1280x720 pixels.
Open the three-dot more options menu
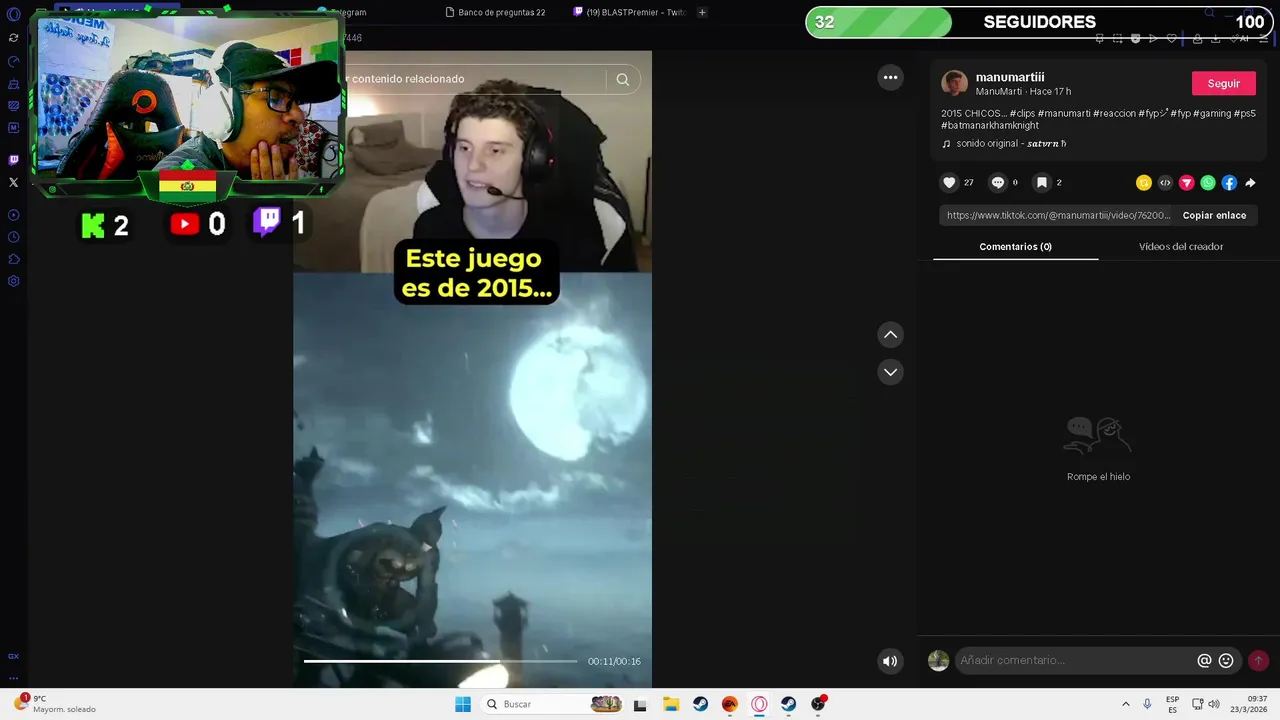point(890,77)
